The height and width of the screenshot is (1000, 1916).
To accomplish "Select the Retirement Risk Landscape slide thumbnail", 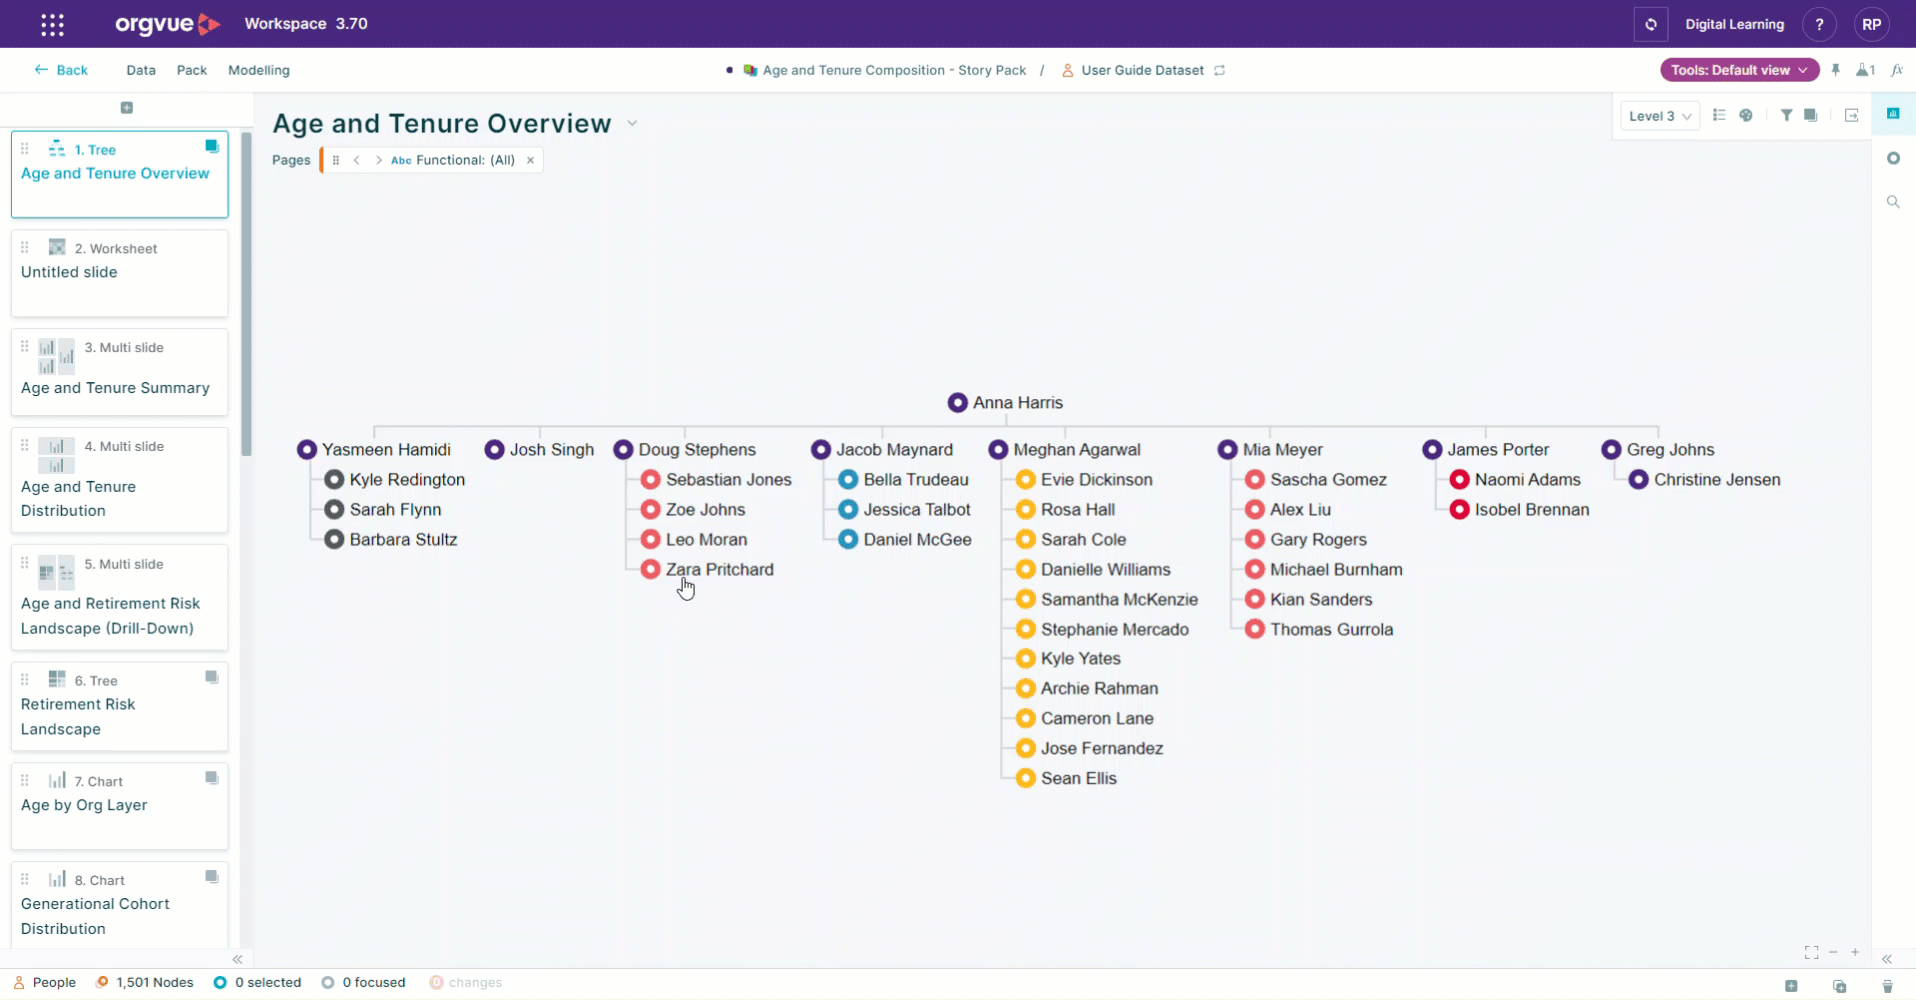I will pos(119,706).
